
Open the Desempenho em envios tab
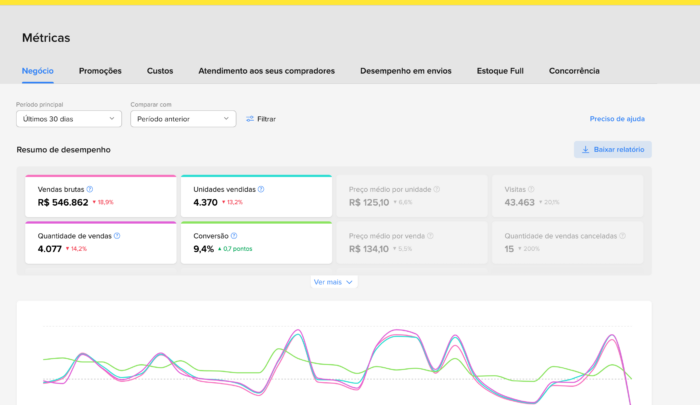coord(406,71)
